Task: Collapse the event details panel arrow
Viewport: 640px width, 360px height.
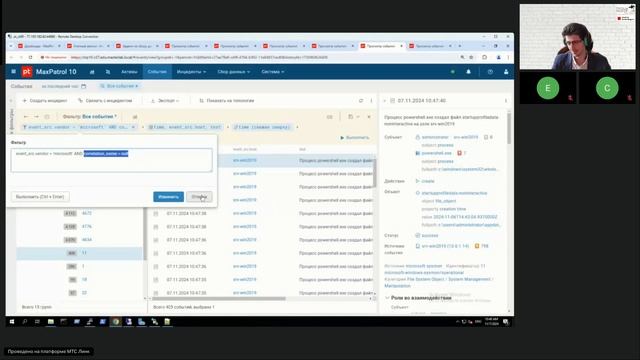Action: pyautogui.click(x=384, y=100)
